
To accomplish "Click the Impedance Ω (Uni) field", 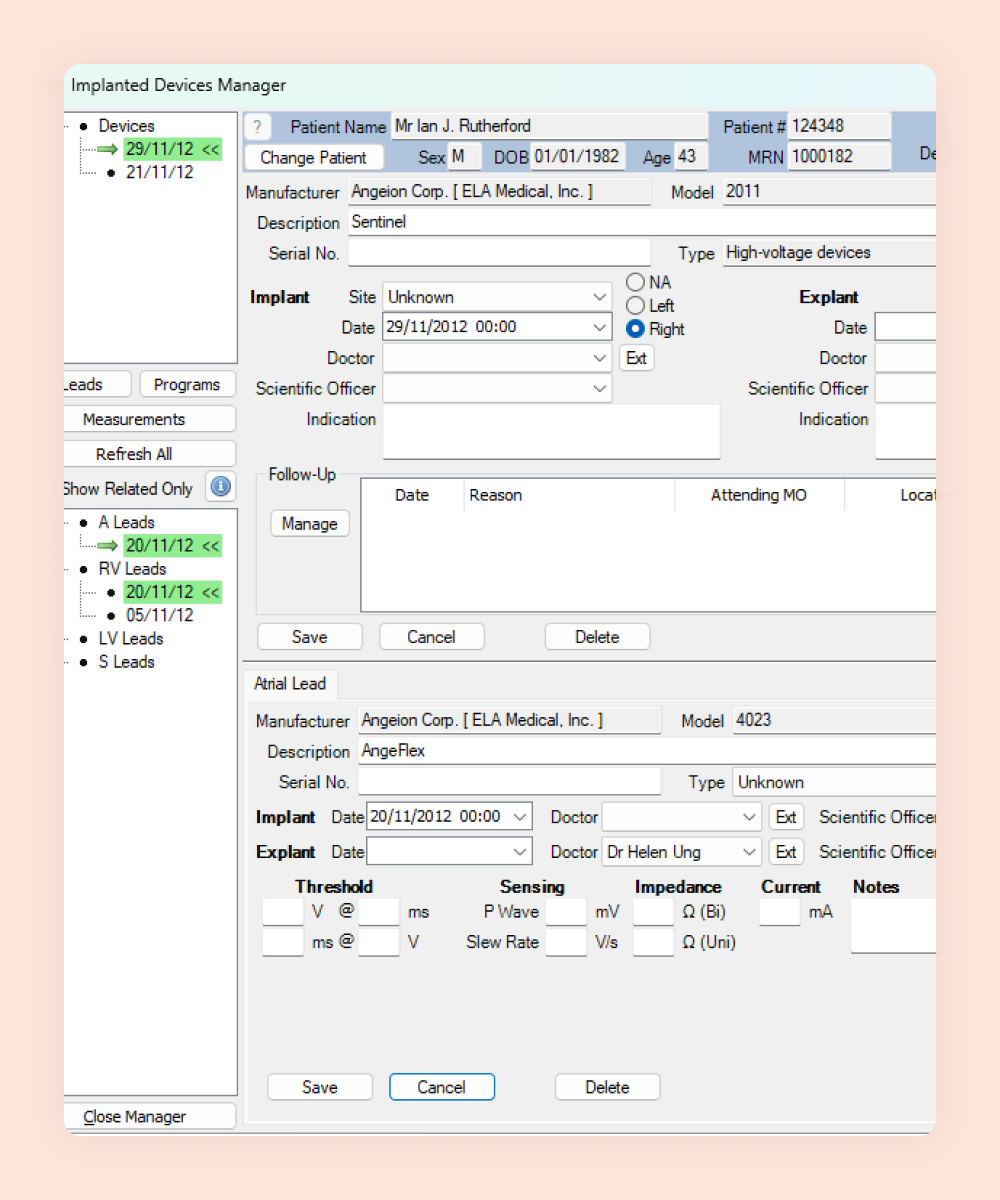I will coord(654,942).
